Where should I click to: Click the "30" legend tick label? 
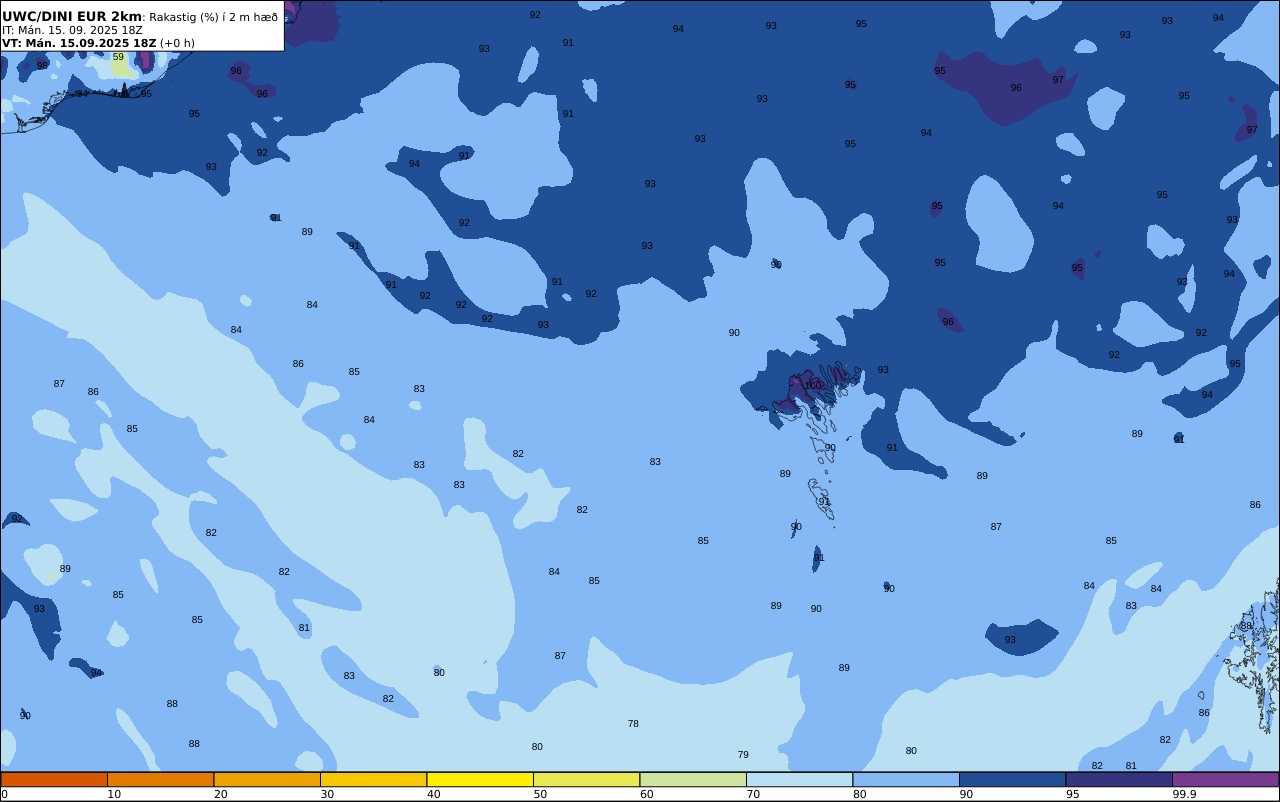(327, 794)
